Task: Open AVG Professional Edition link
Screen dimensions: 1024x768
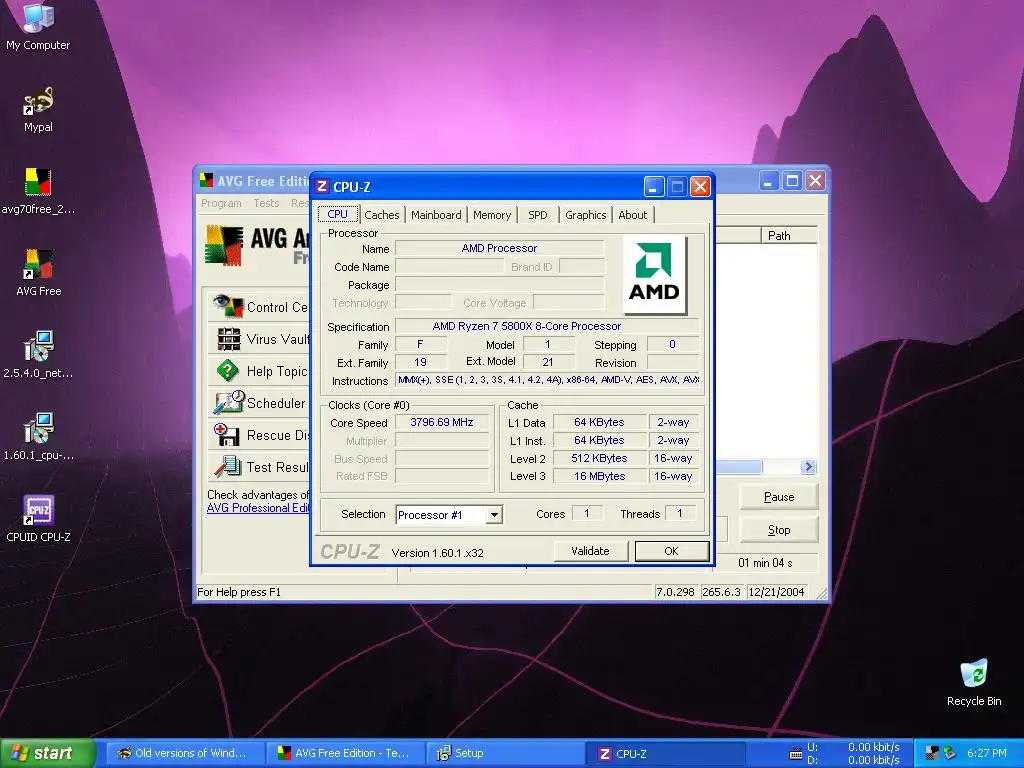Action: click(x=258, y=508)
